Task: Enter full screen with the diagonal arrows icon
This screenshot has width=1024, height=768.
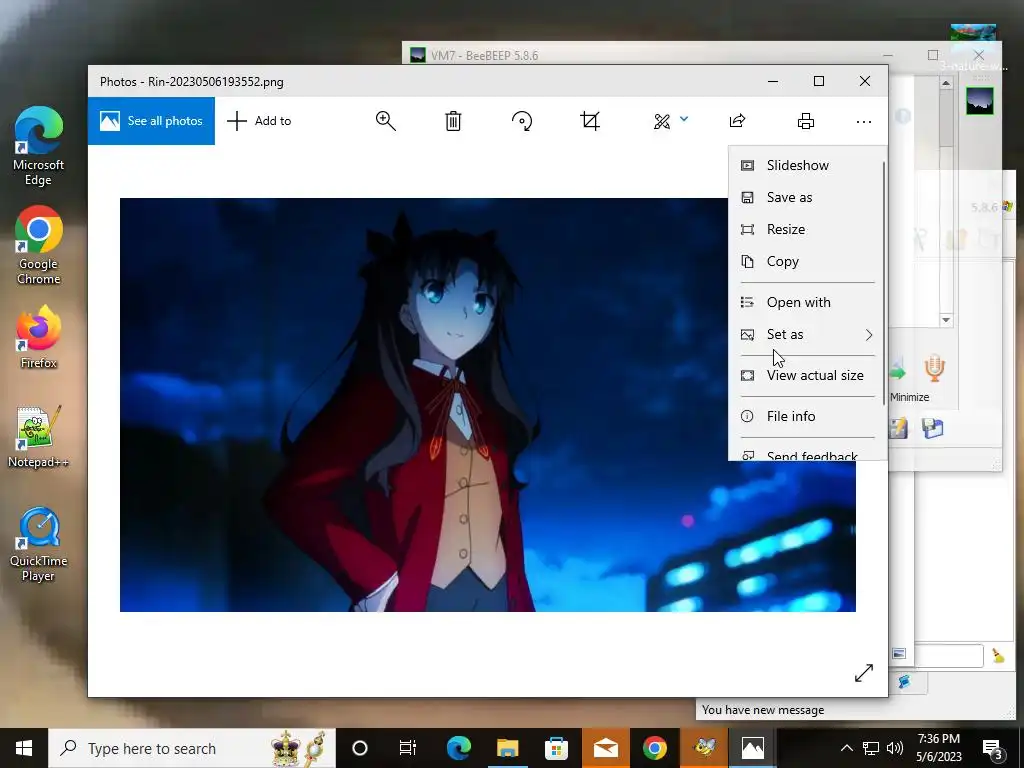Action: click(x=863, y=673)
